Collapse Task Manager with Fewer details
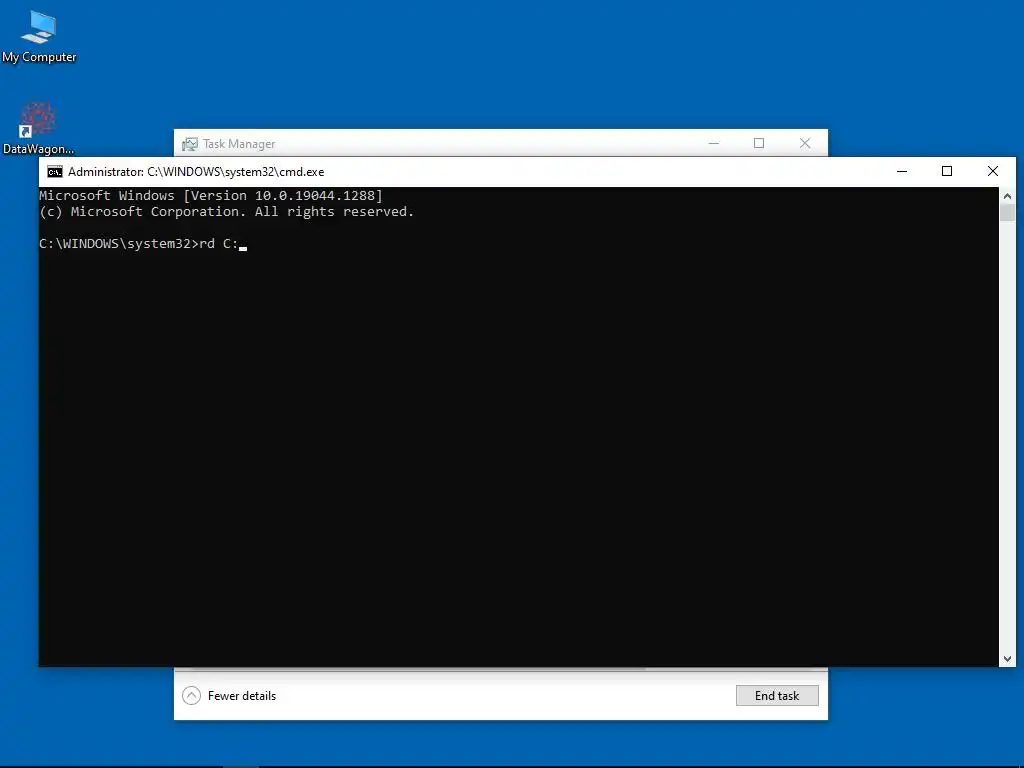Screen dimensions: 1024x768 click(229, 696)
